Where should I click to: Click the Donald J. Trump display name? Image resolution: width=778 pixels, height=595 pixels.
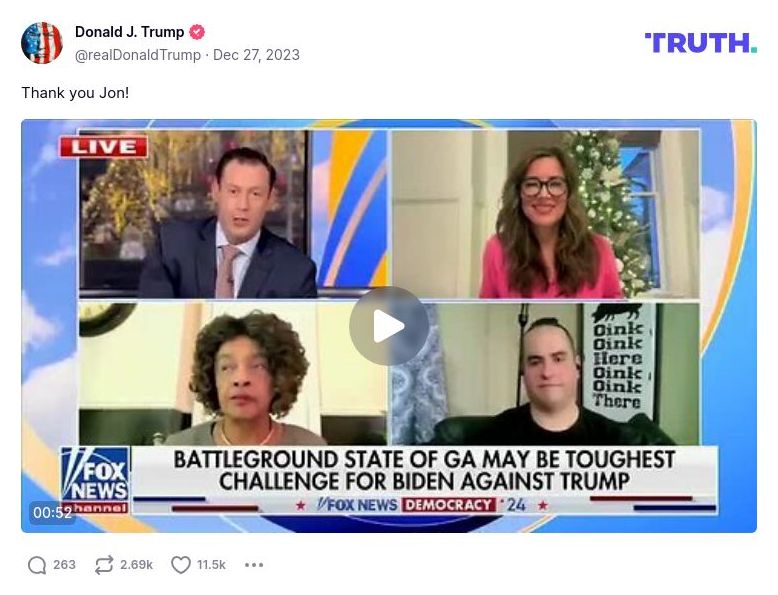[130, 32]
